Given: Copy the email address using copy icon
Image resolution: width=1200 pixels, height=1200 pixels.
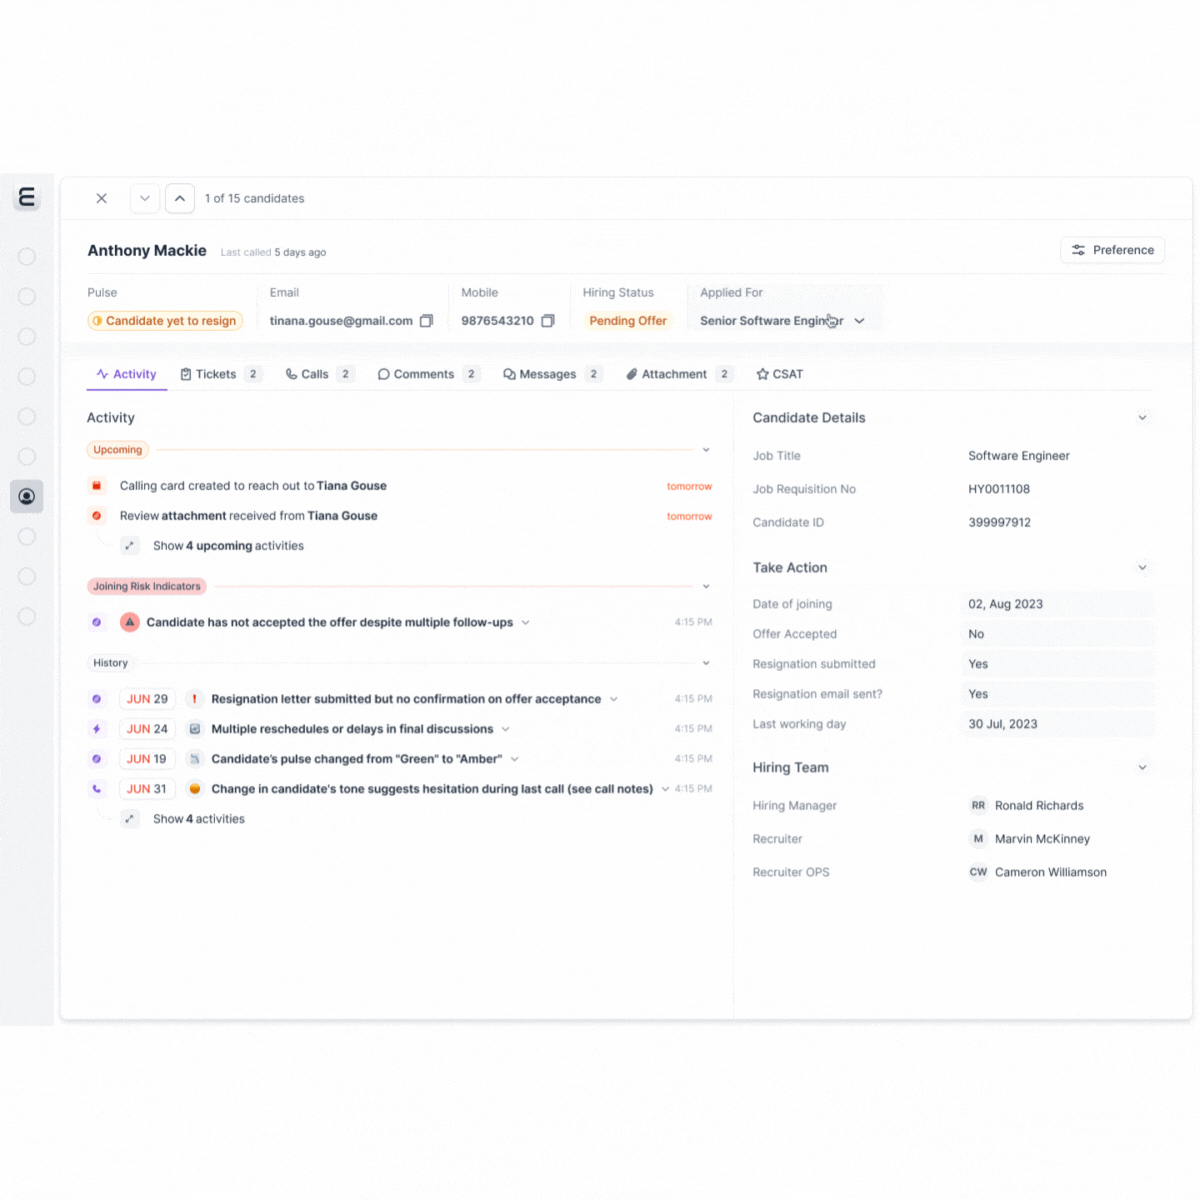Looking at the screenshot, I should [x=426, y=321].
